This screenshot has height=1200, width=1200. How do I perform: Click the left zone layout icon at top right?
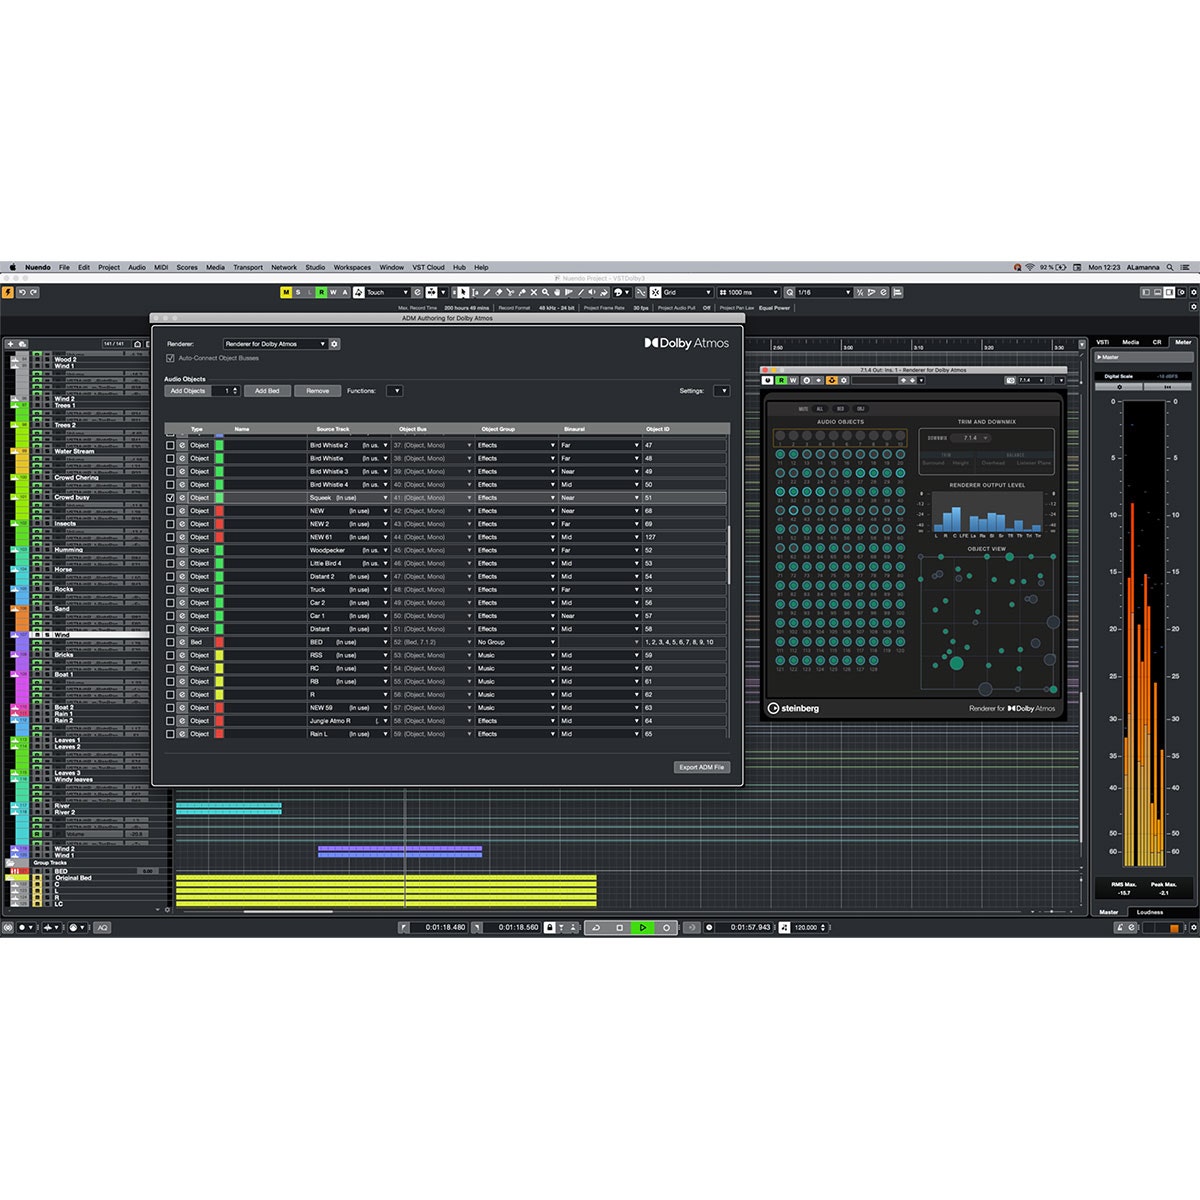click(x=1146, y=292)
